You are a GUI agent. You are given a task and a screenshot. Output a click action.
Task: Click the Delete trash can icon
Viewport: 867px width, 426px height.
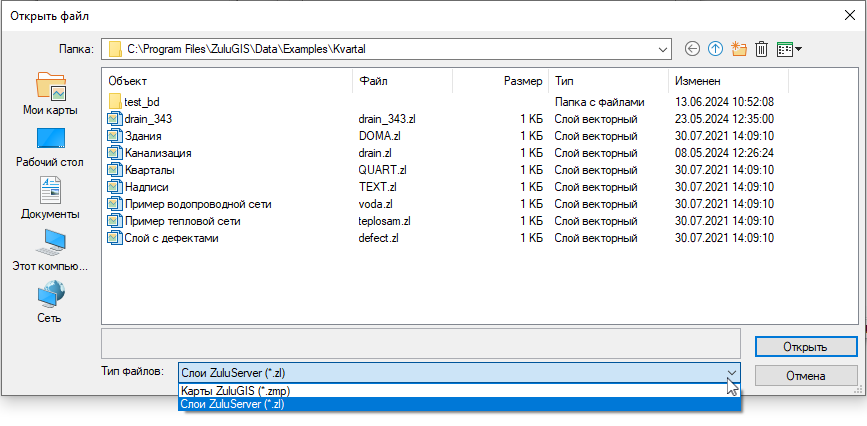[x=761, y=48]
